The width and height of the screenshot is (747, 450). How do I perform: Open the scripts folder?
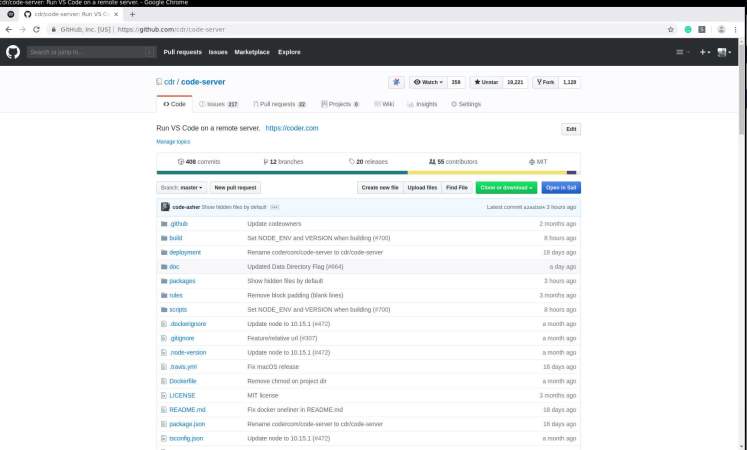coord(178,310)
